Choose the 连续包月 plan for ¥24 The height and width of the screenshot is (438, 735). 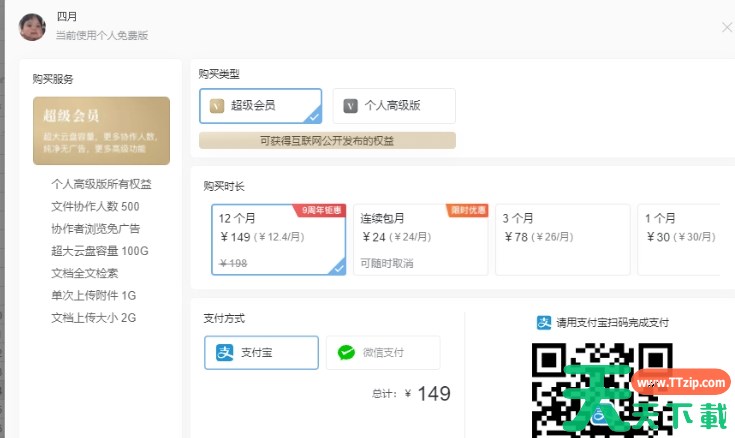420,240
